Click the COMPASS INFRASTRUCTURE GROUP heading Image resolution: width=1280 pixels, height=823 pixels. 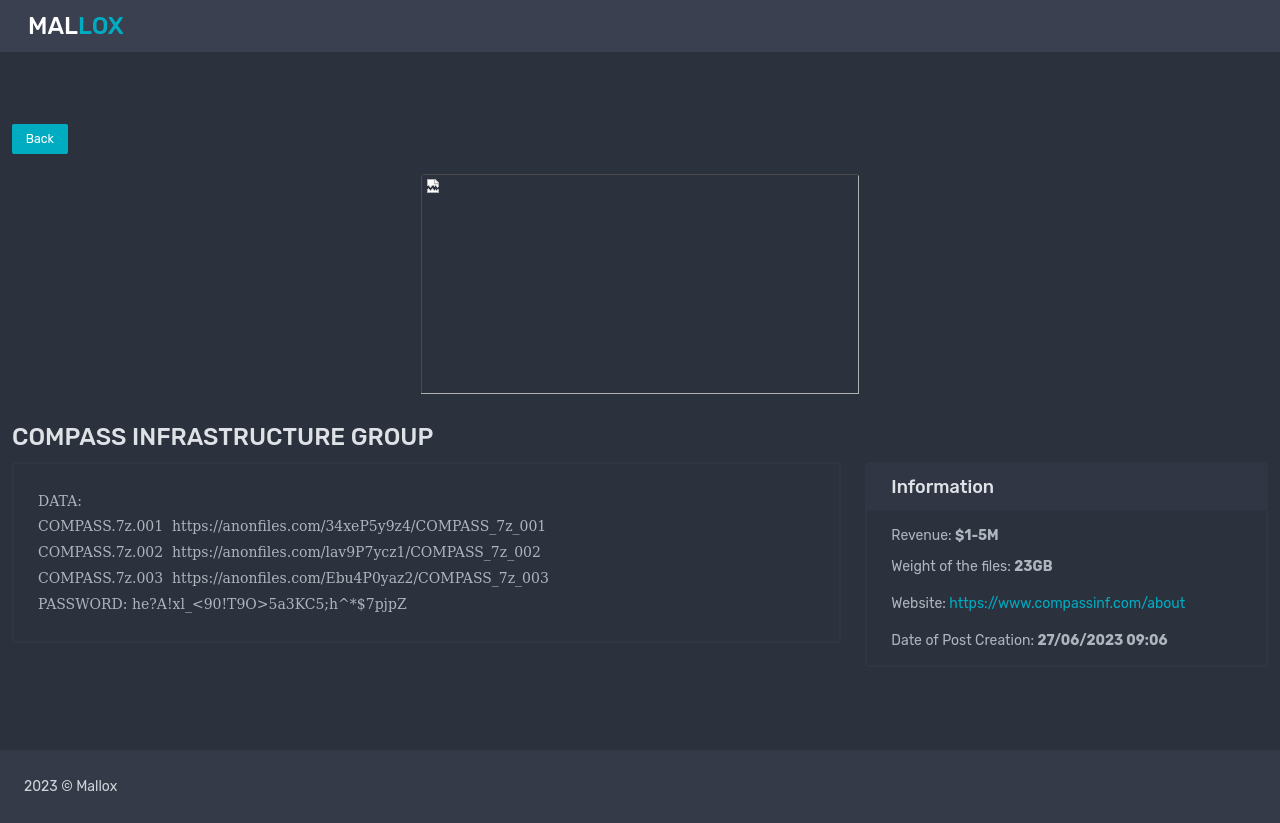click(x=222, y=437)
